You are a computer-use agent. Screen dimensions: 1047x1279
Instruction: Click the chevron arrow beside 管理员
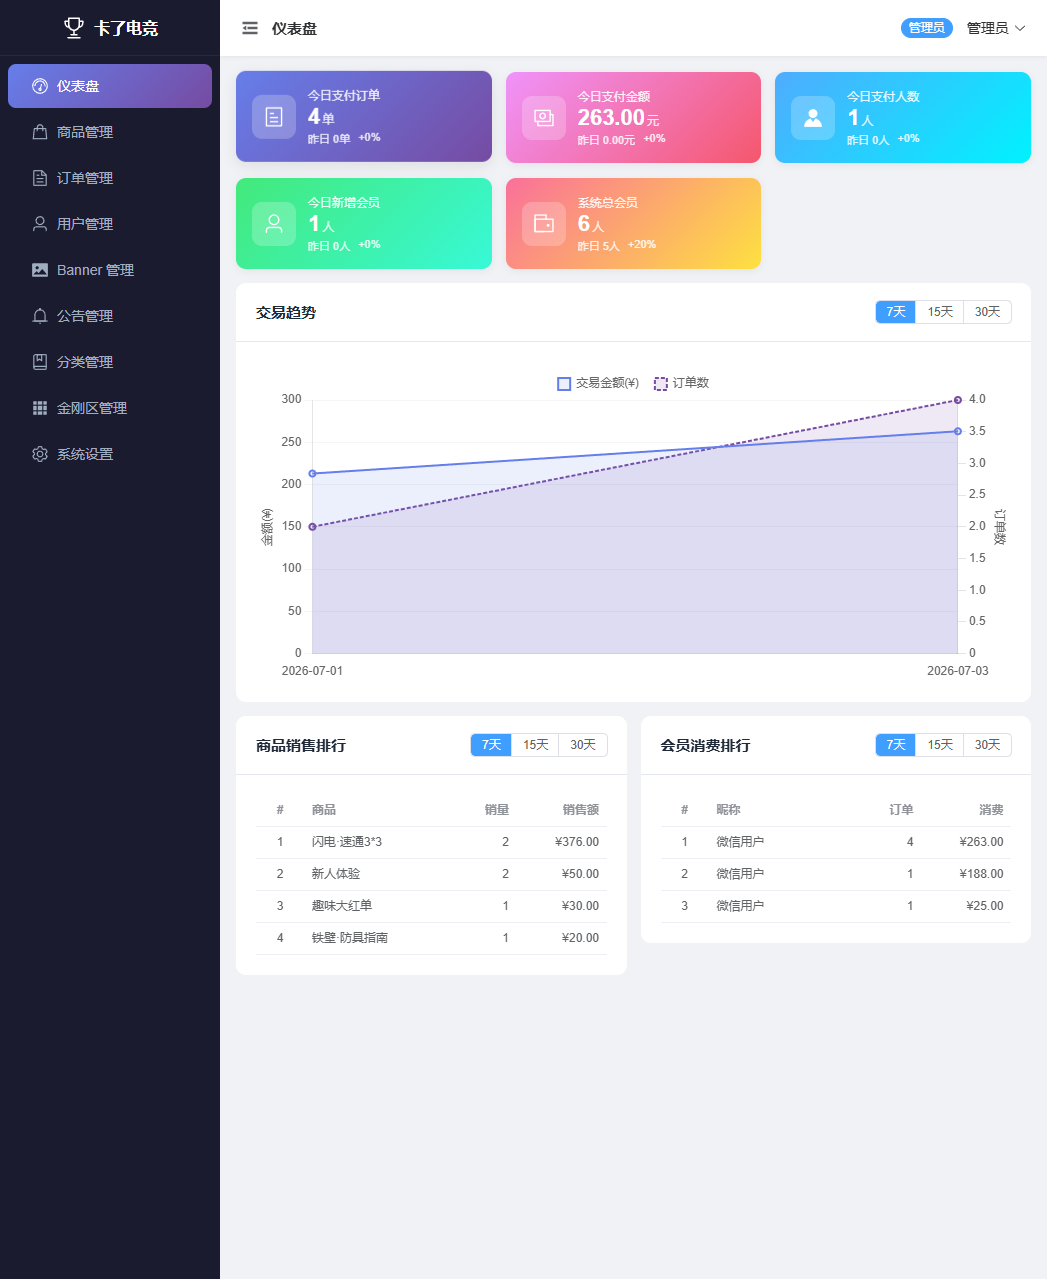point(1020,28)
